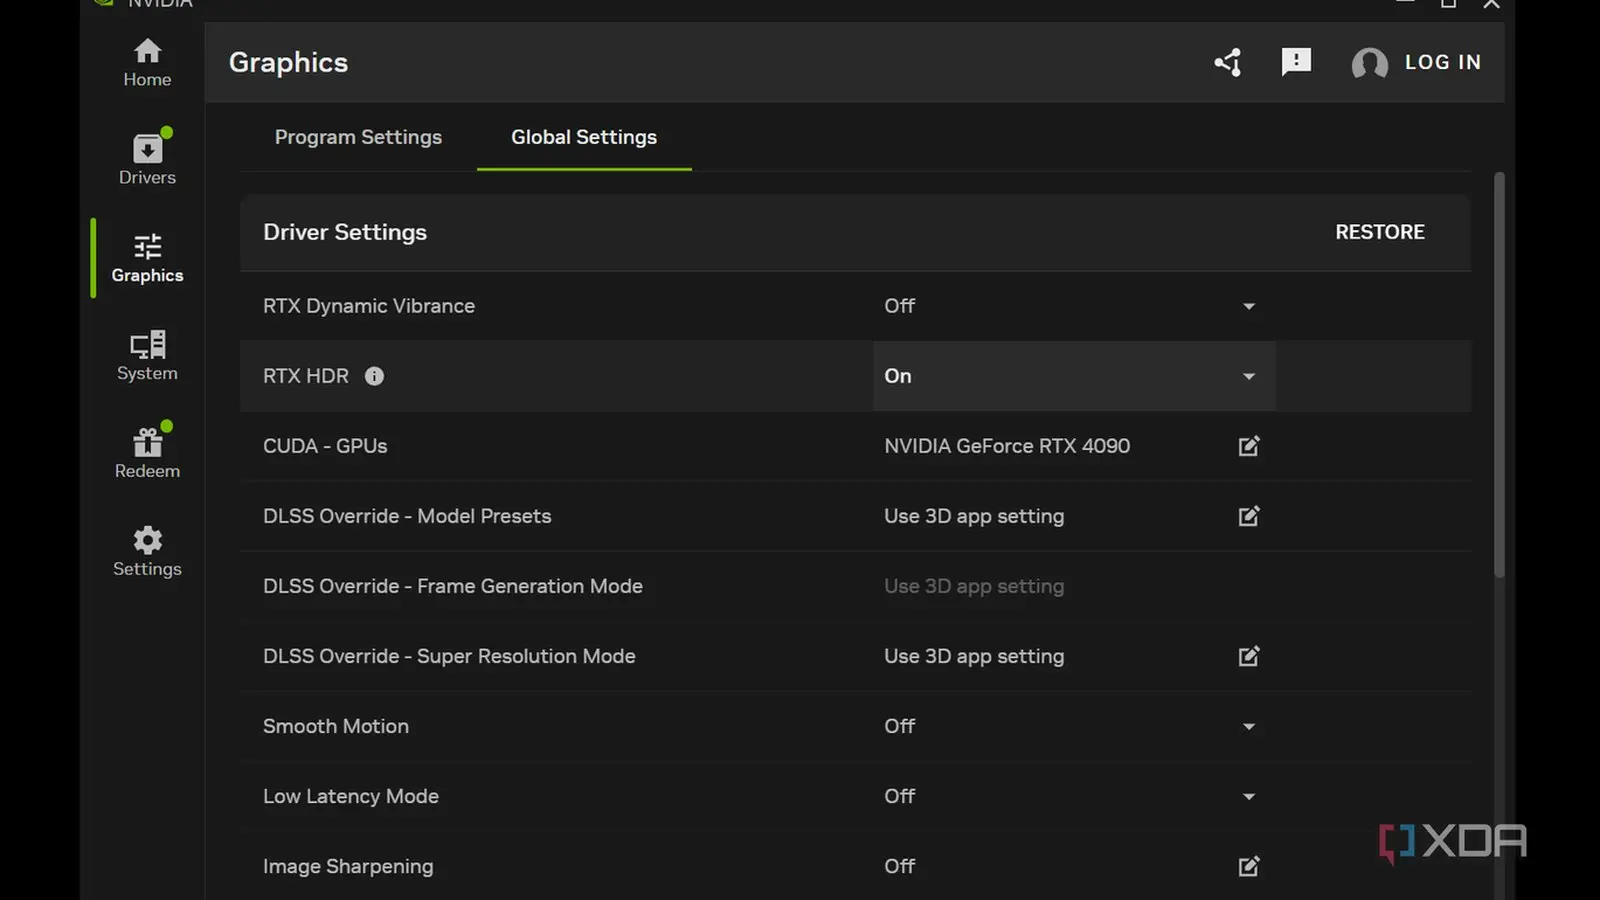Click the share icon in header
This screenshot has height=900, width=1600.
(1228, 62)
